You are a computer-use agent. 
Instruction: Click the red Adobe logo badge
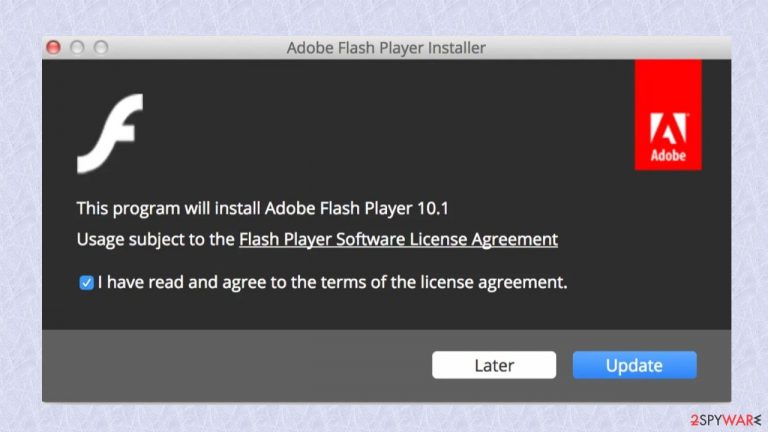coord(668,115)
